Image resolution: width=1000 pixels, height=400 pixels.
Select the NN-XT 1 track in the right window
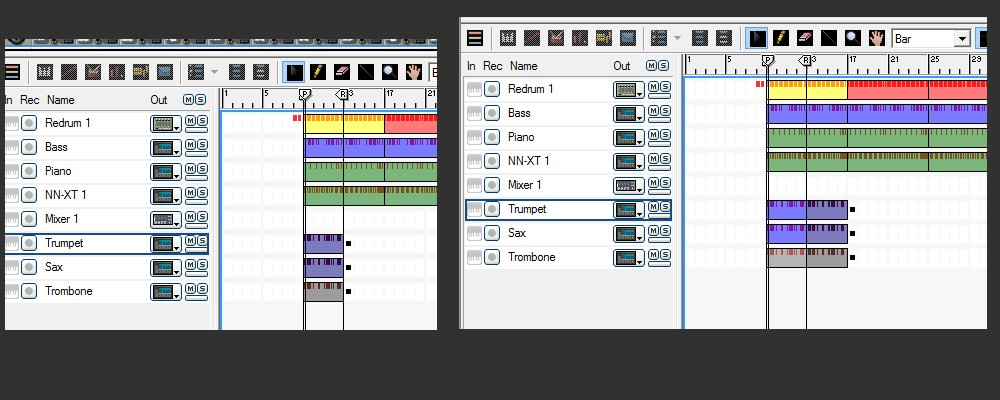[530, 161]
